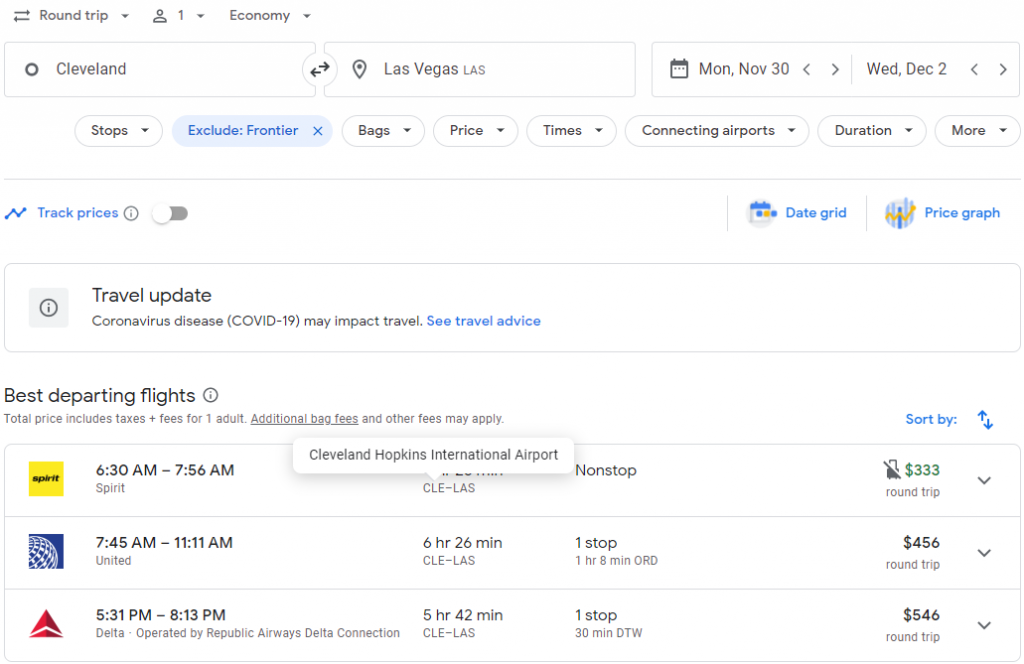
Task: Go to next departure date
Action: [835, 69]
